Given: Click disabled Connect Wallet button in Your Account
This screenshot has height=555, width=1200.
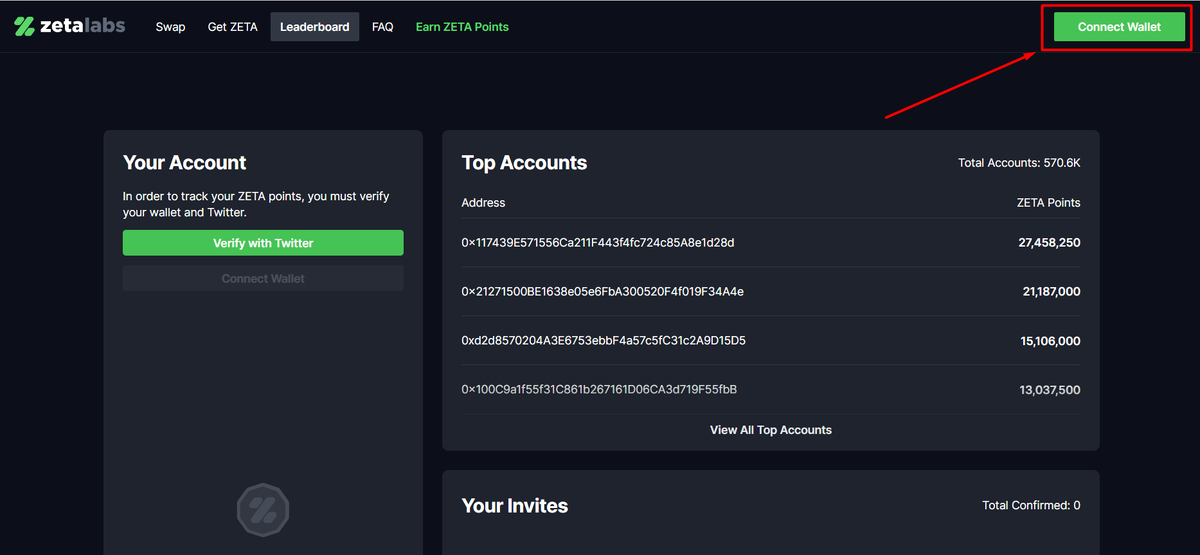Looking at the screenshot, I should pyautogui.click(x=263, y=279).
